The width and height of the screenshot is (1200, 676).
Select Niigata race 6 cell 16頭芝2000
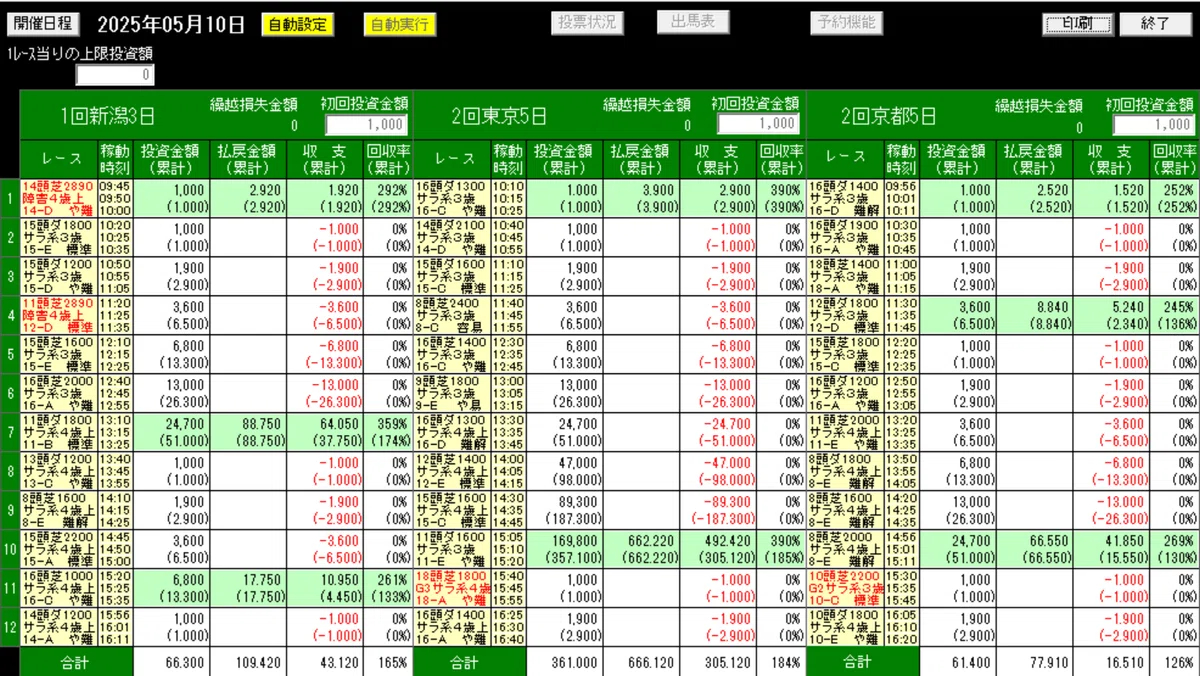(x=58, y=392)
